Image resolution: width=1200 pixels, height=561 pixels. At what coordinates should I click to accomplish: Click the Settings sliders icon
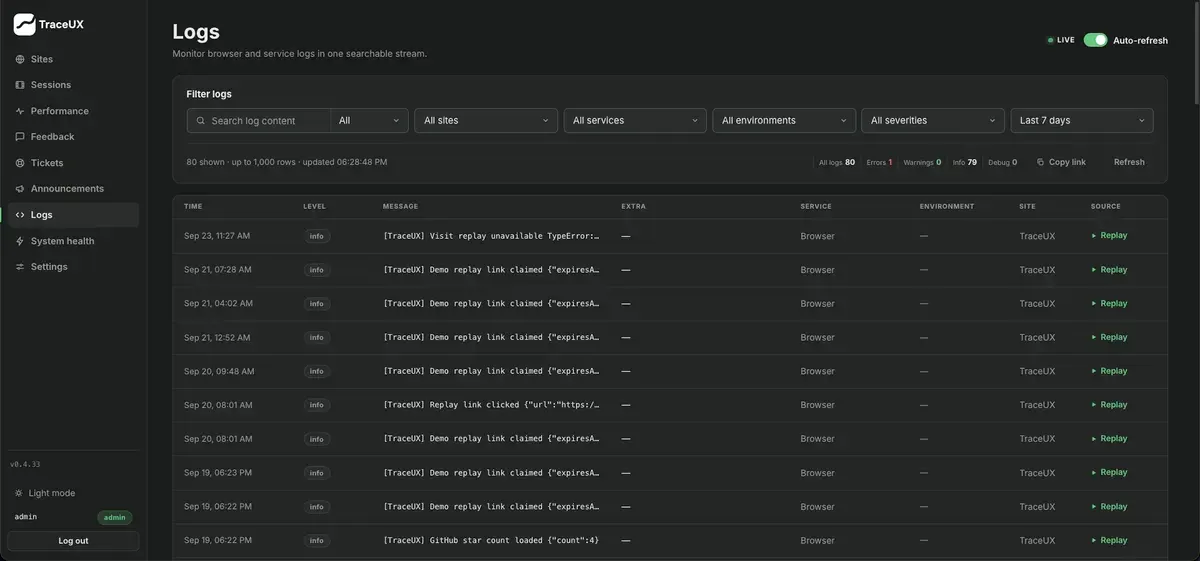(x=20, y=267)
